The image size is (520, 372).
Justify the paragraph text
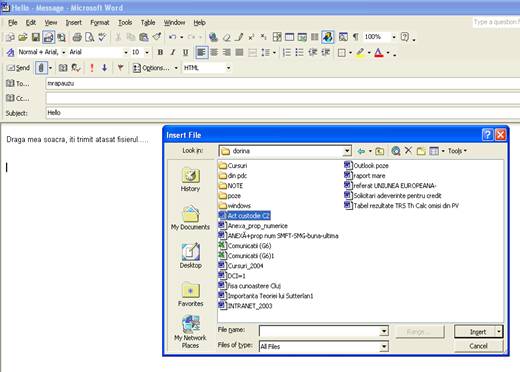click(239, 52)
